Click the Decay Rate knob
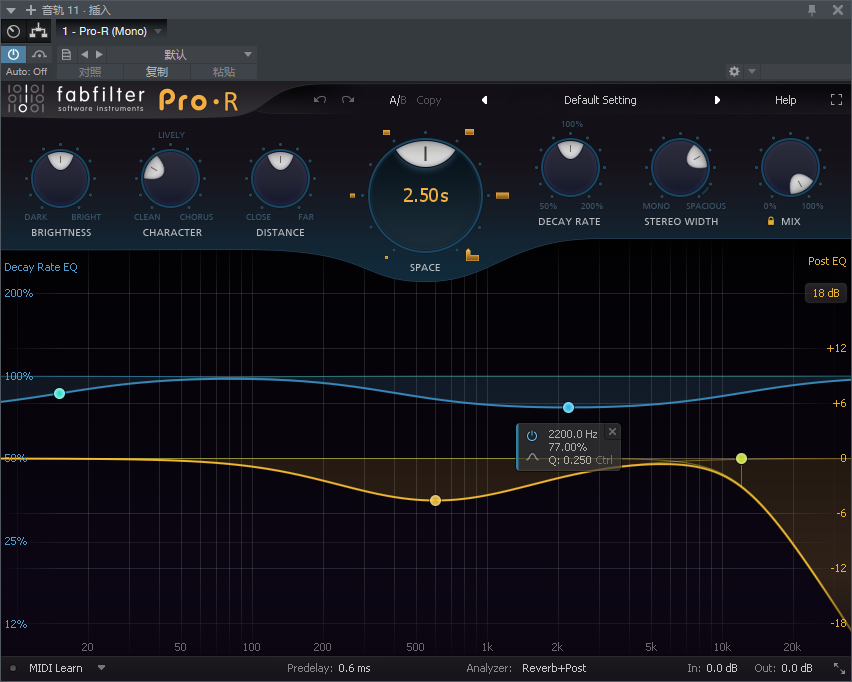 click(x=571, y=167)
